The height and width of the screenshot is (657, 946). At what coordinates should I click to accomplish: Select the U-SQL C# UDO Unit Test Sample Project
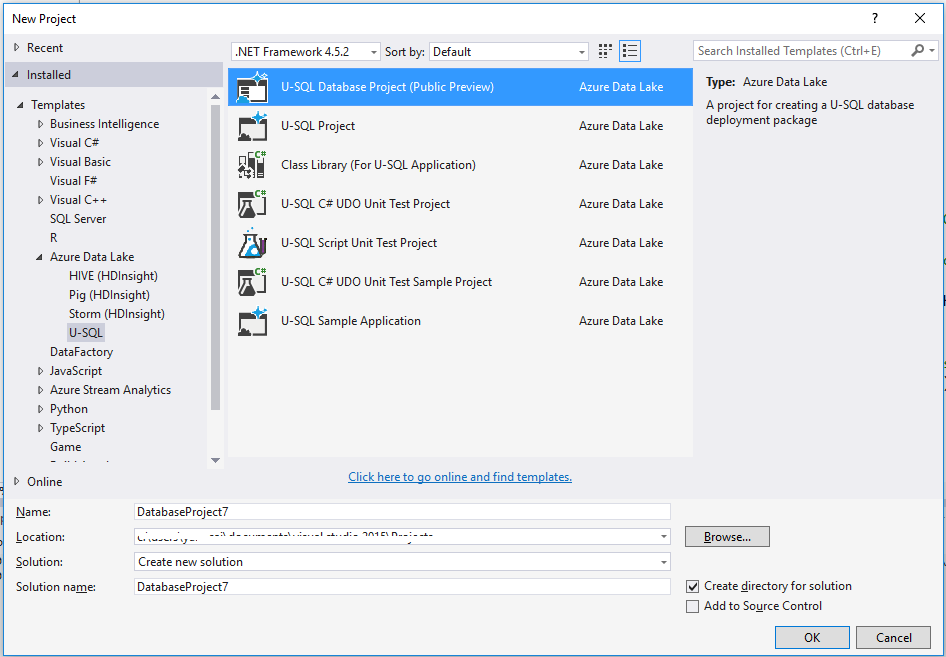pyautogui.click(x=252, y=282)
